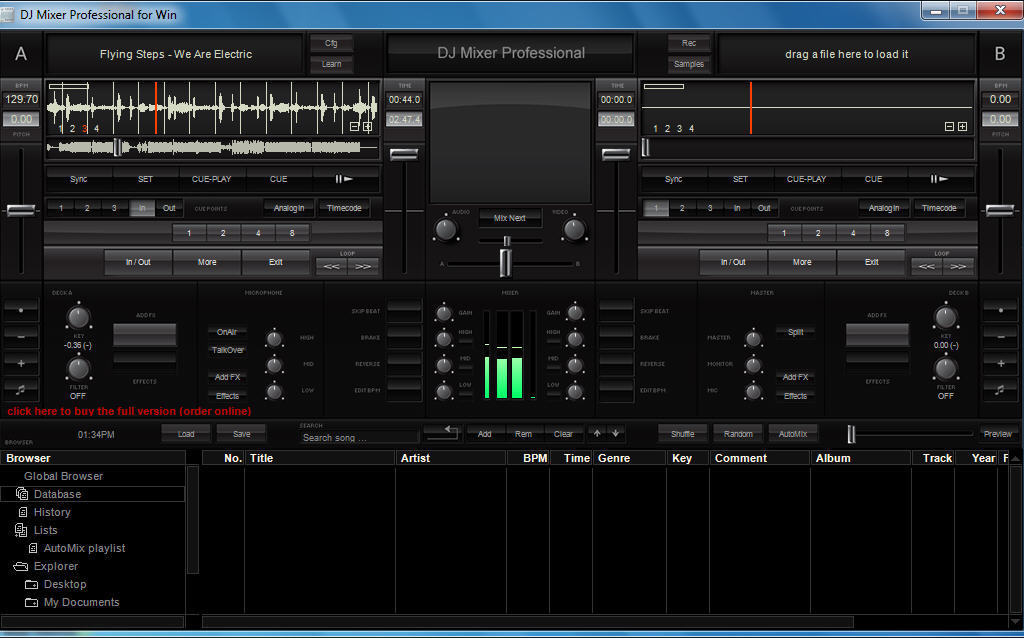Click the preview position slider near Preview

(851, 434)
